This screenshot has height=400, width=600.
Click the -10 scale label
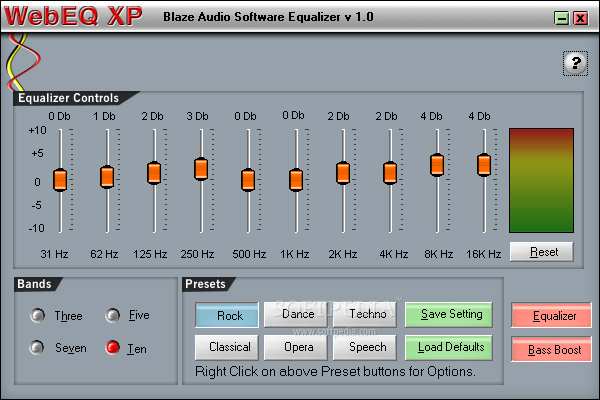click(x=37, y=229)
